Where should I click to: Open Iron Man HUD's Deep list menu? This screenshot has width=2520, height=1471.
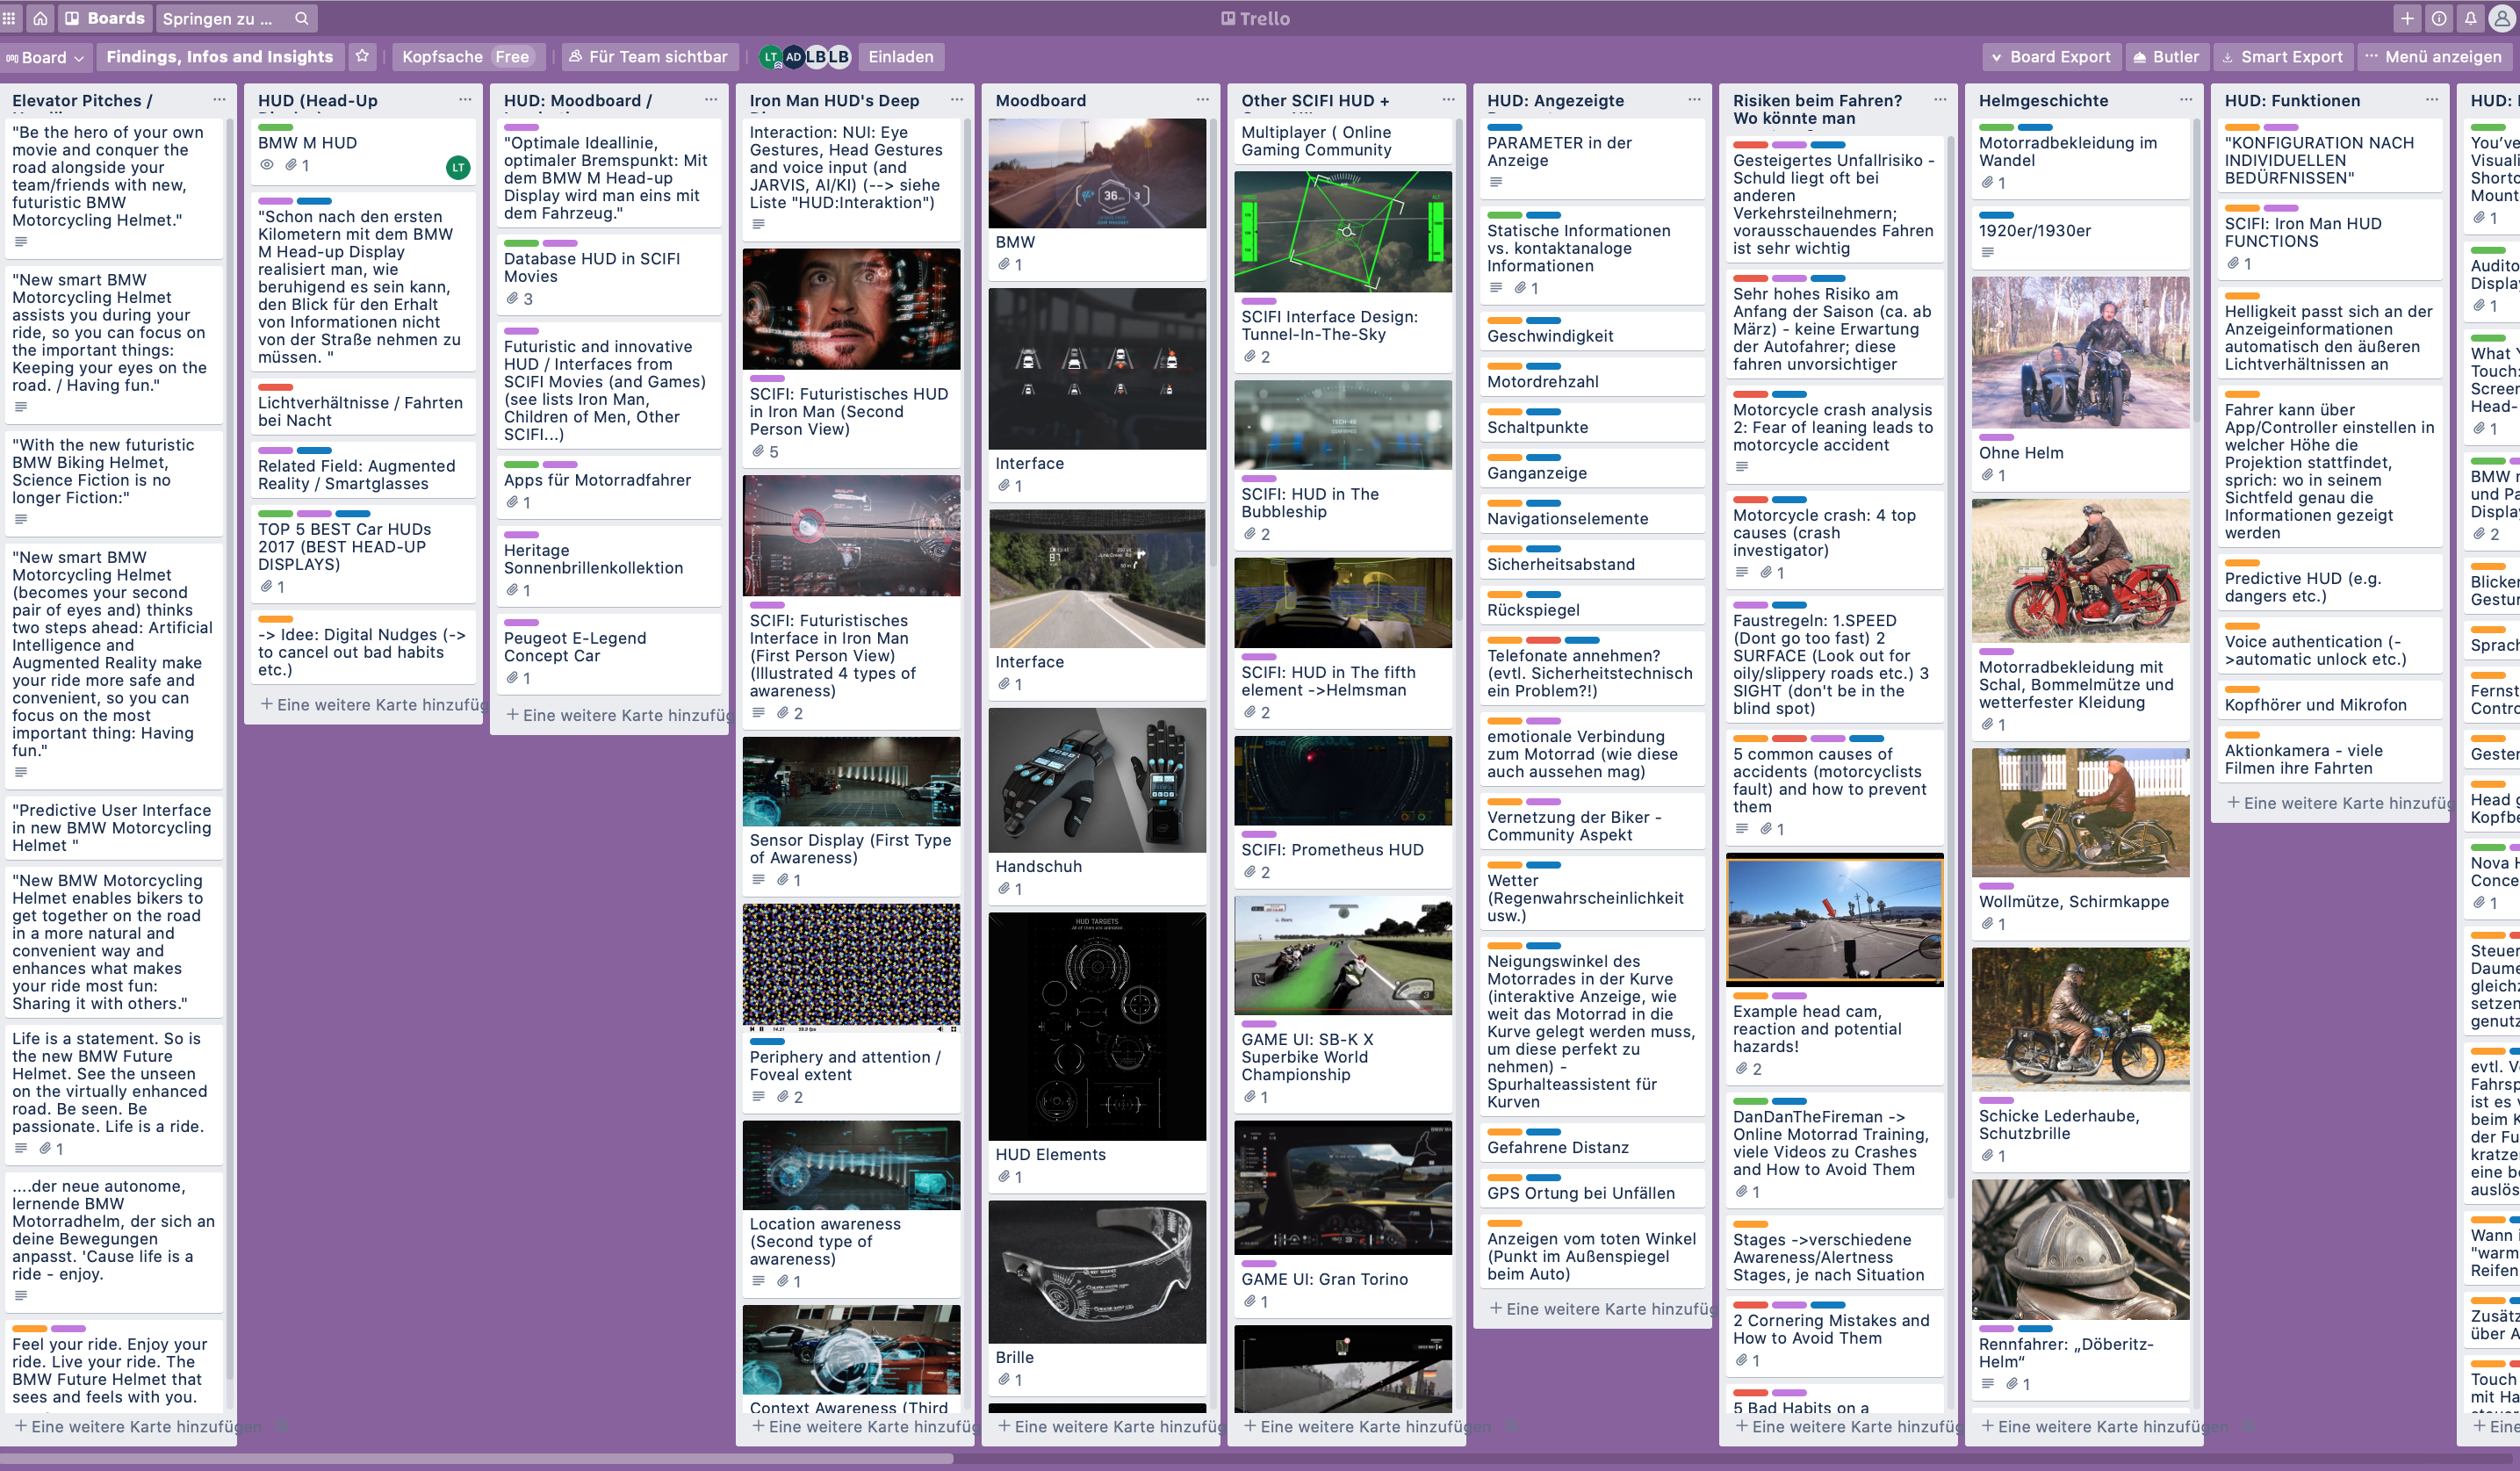[x=957, y=100]
